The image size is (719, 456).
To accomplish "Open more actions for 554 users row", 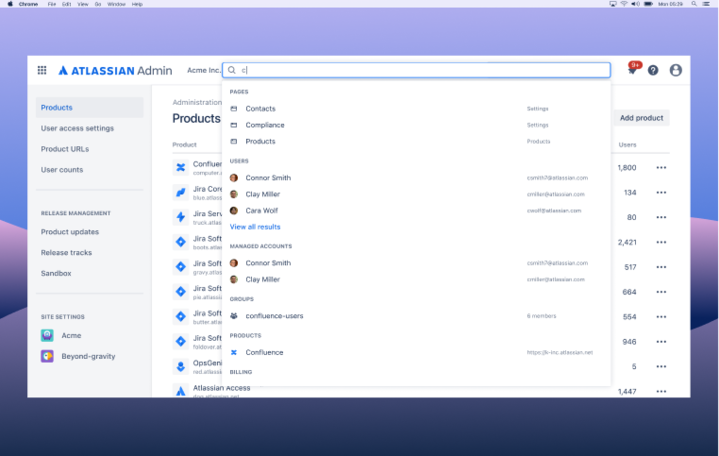I will (661, 317).
